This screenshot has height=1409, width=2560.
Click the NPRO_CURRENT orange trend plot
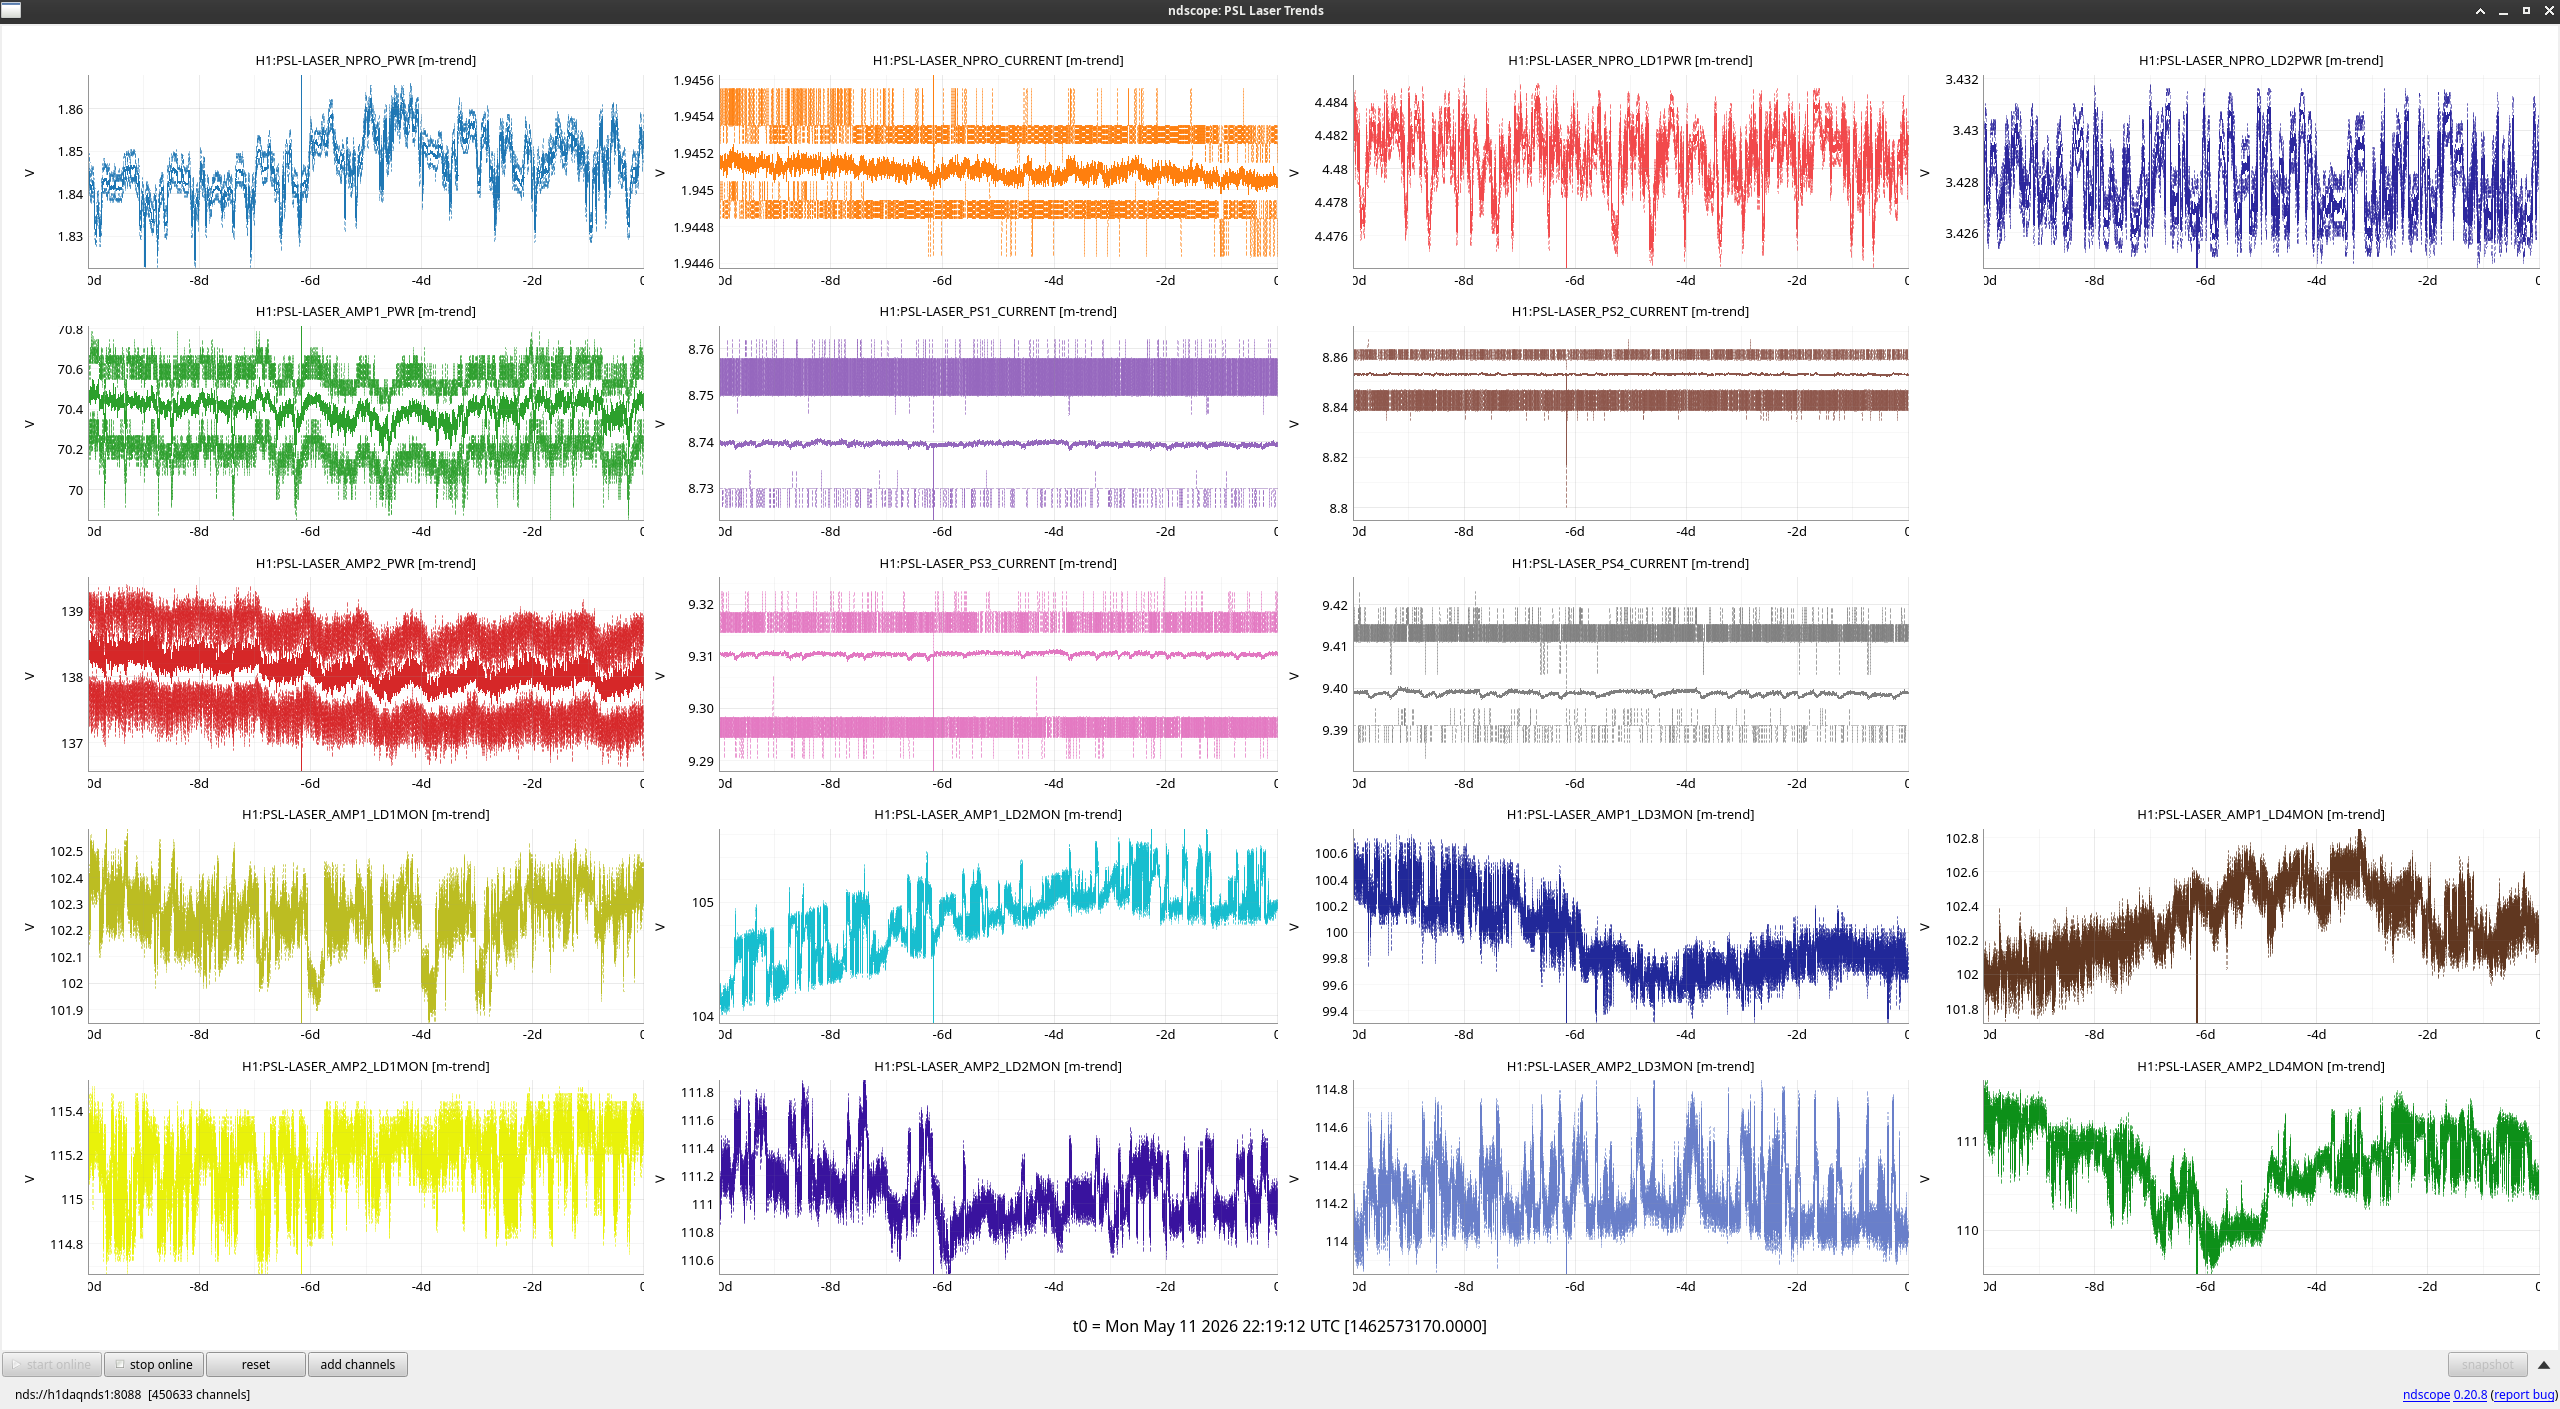click(998, 171)
